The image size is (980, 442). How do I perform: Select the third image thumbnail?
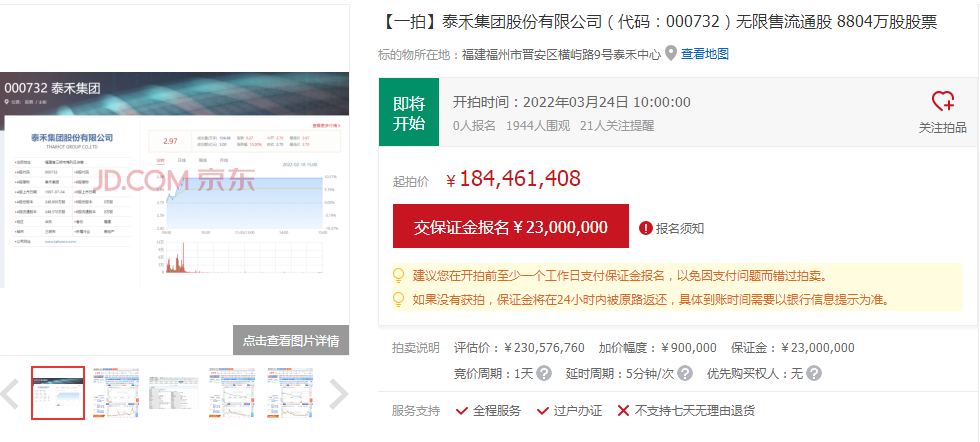pos(173,392)
